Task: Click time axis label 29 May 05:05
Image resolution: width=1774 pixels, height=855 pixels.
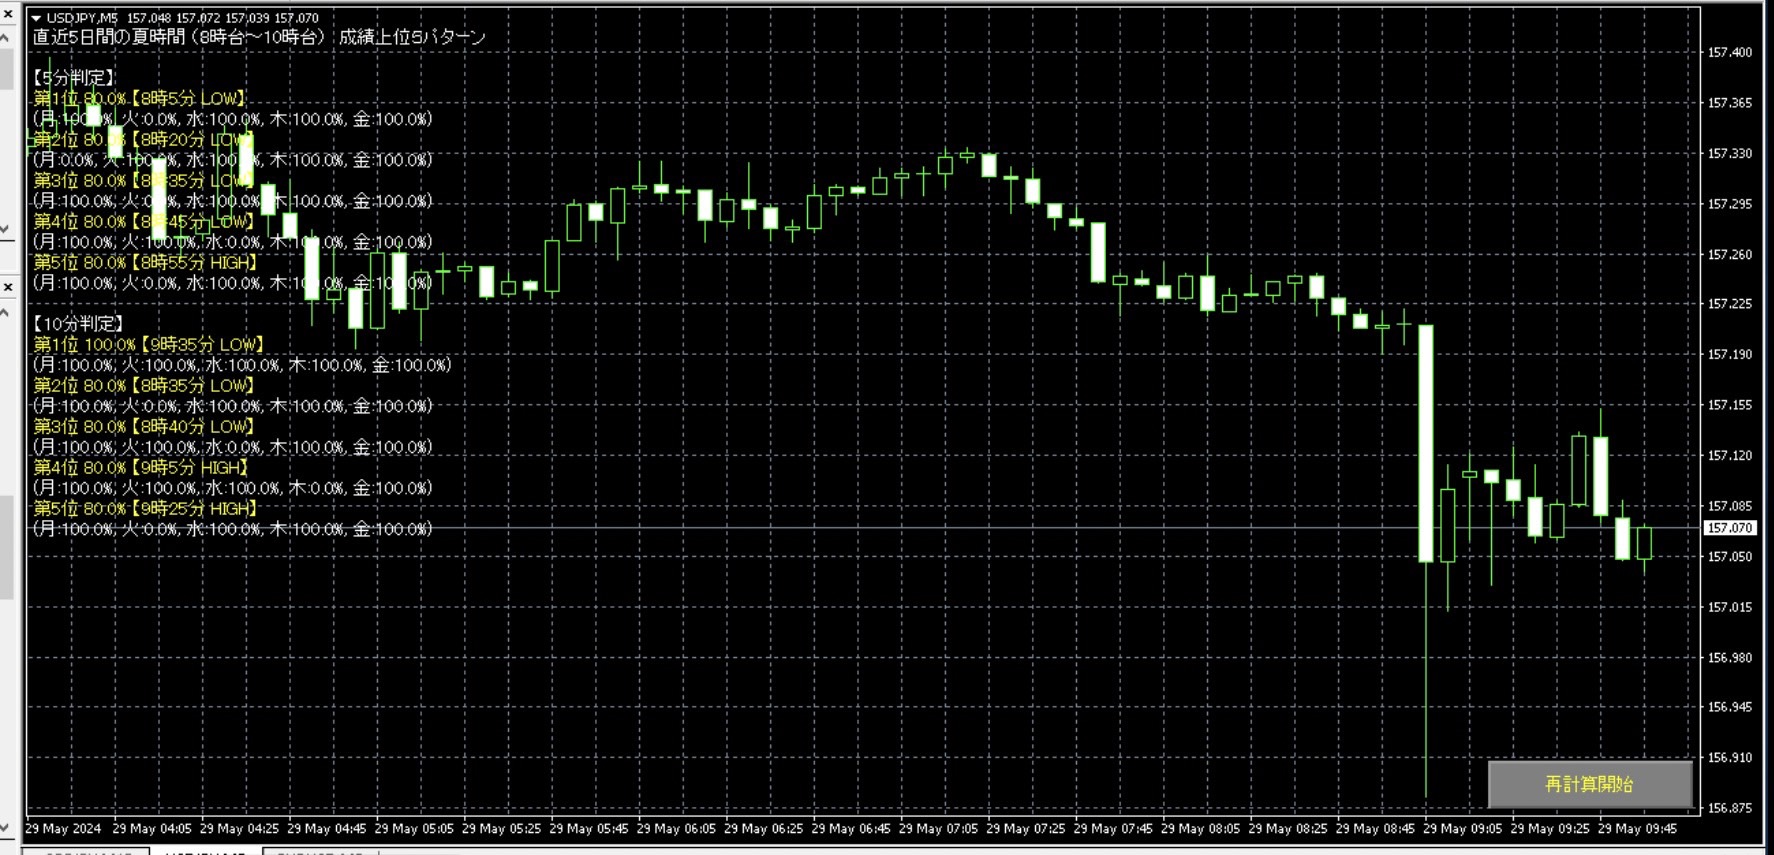Action: [x=414, y=829]
